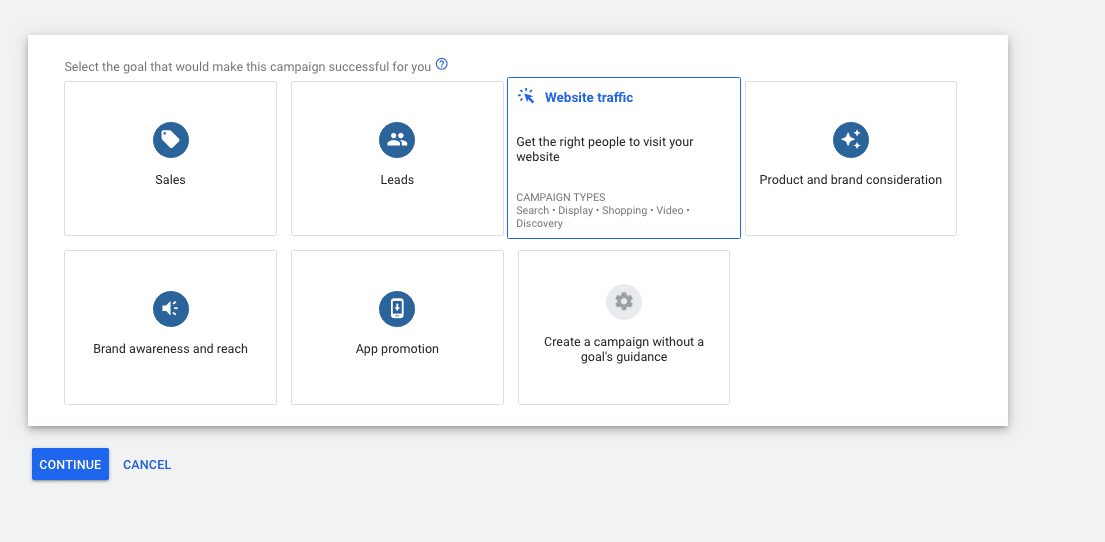Pick the App promotion label

(397, 349)
